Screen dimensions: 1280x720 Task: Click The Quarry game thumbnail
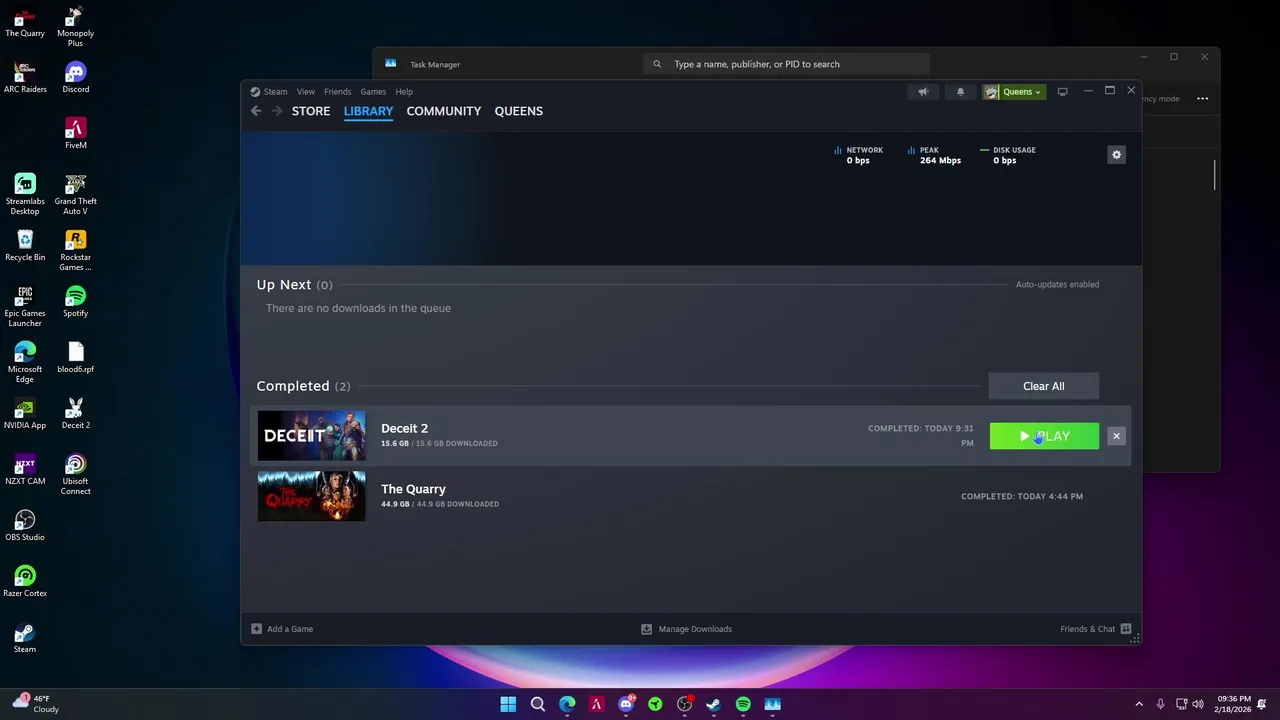[x=311, y=496]
